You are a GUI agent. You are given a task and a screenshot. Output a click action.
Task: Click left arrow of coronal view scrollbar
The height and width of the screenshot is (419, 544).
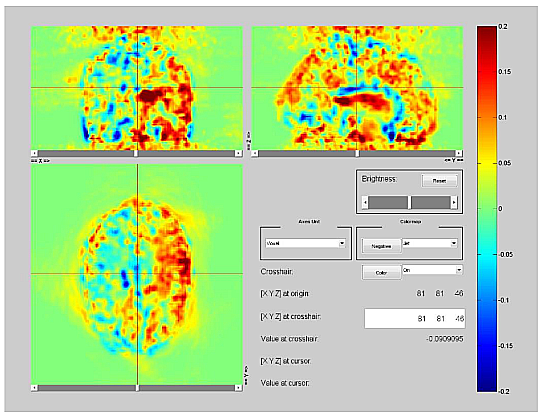(34, 153)
